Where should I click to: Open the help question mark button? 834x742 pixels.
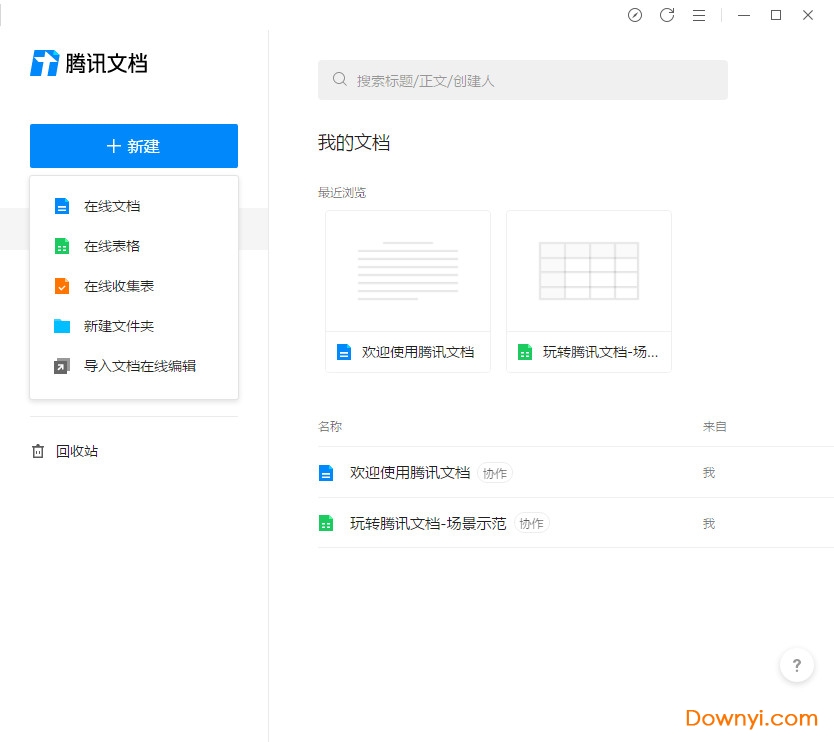pyautogui.click(x=796, y=665)
